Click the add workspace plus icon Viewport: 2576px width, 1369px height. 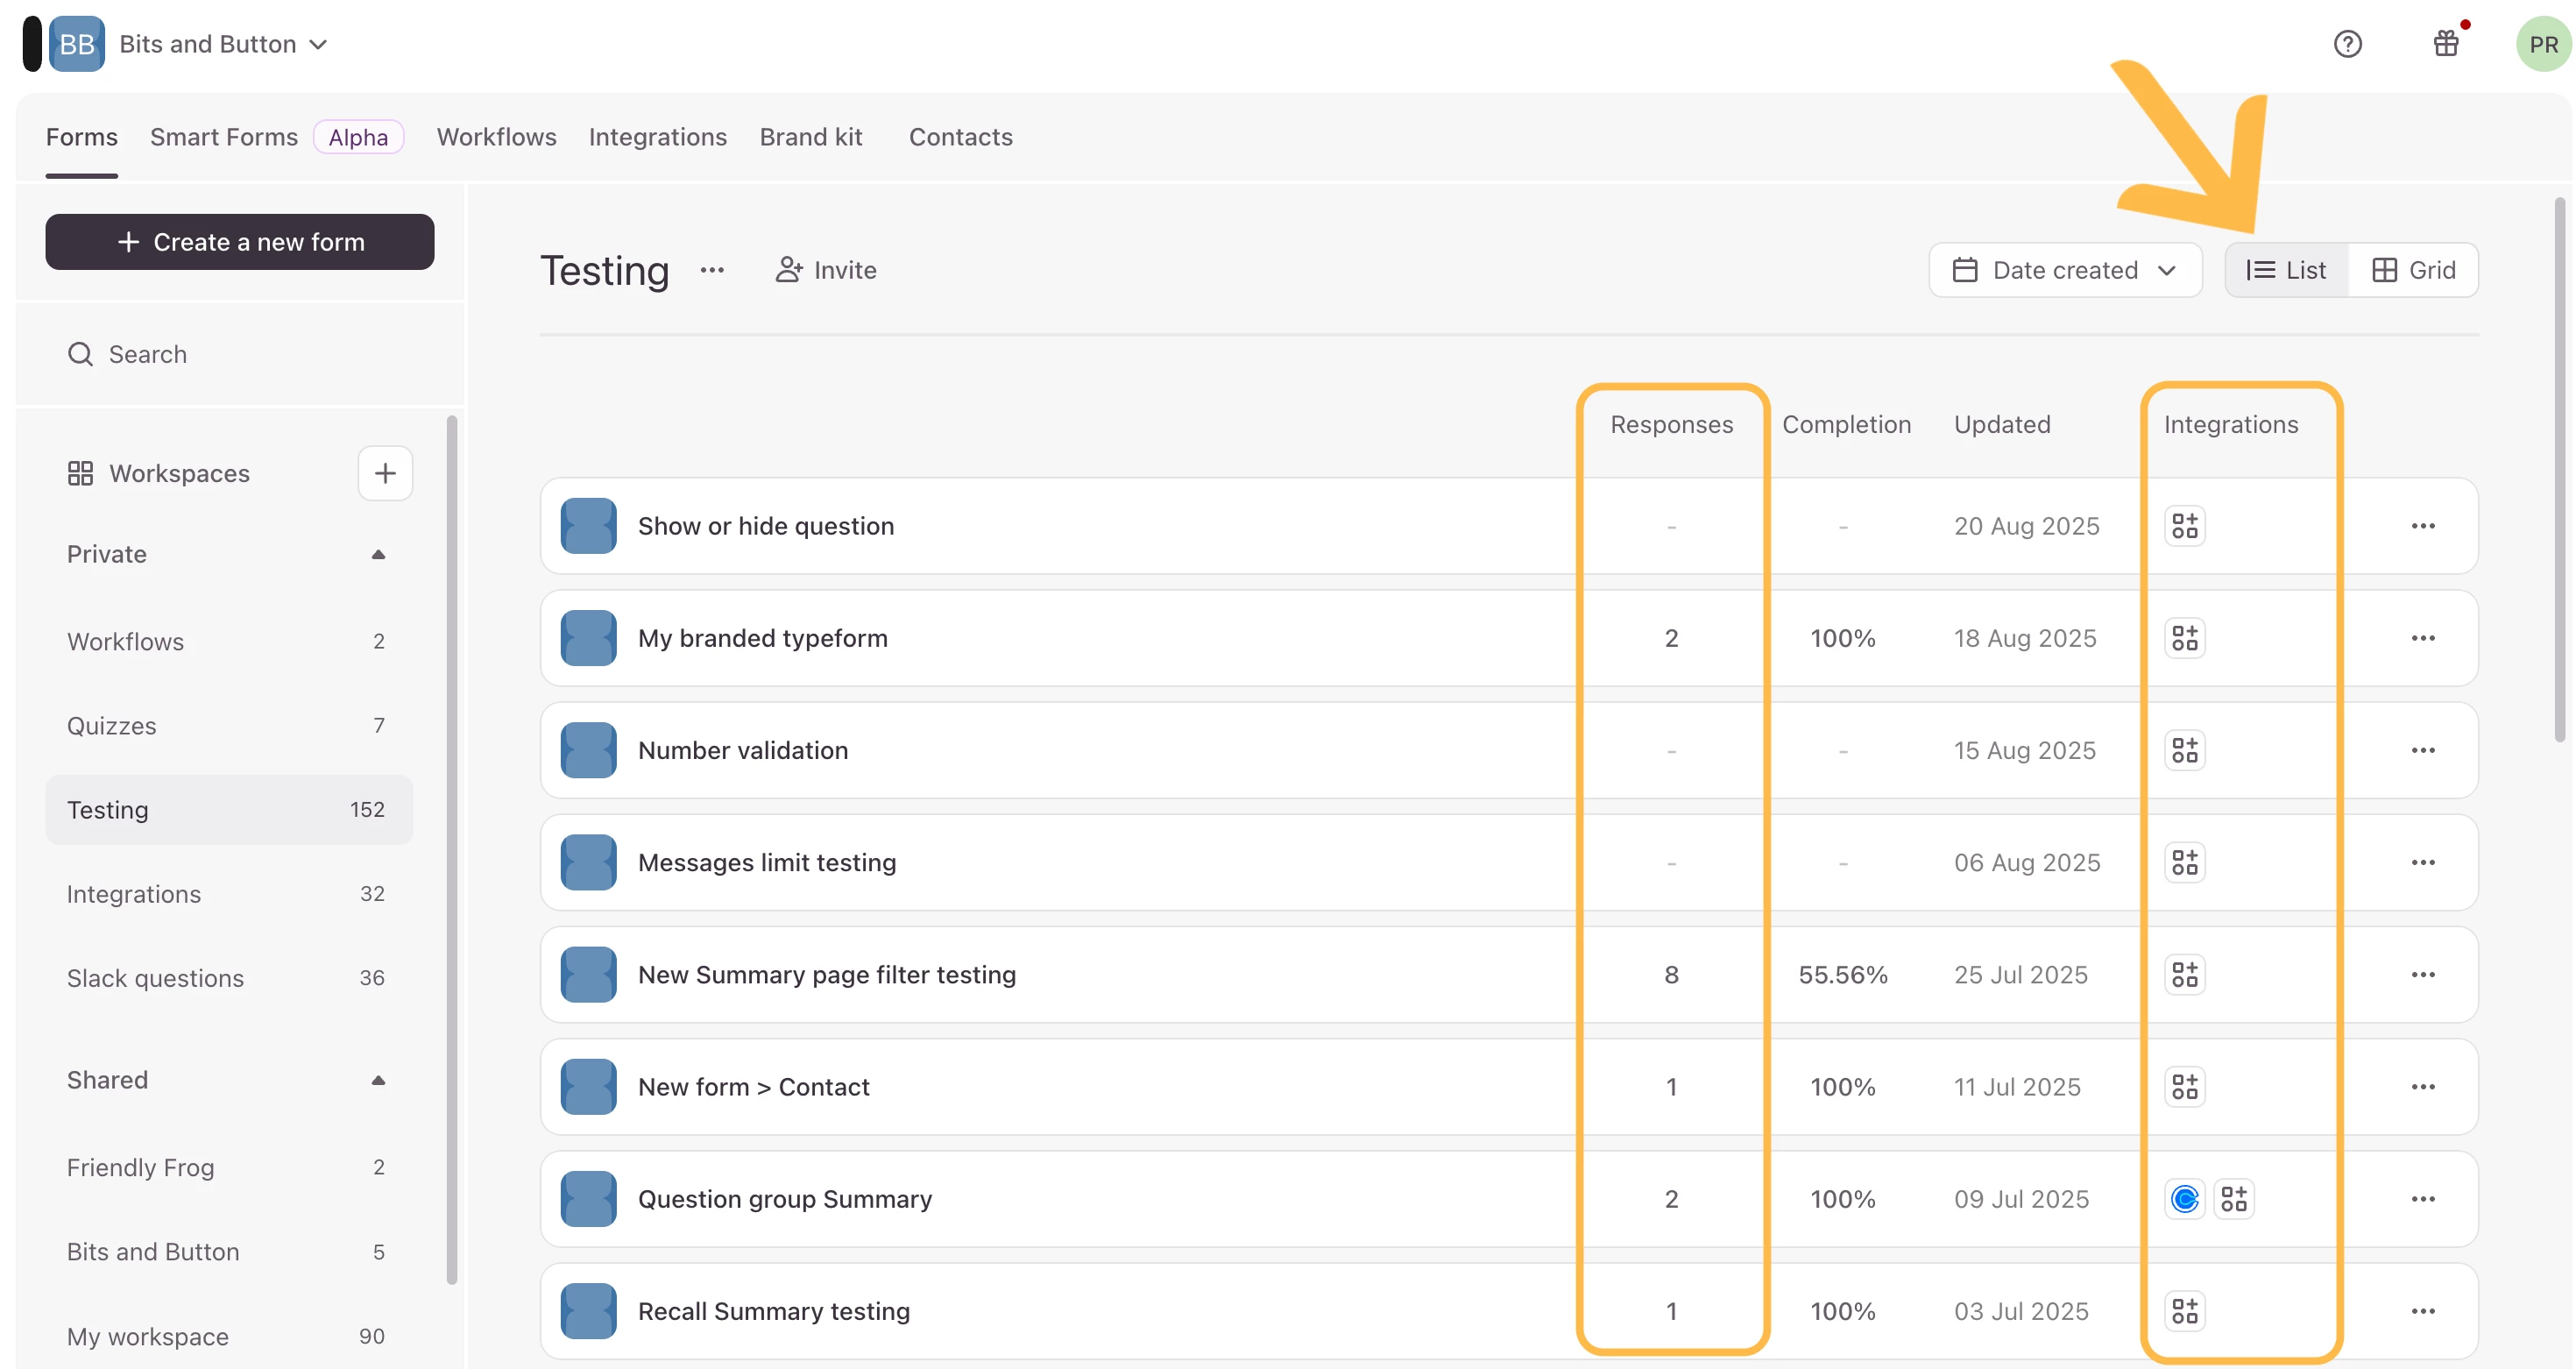tap(385, 473)
